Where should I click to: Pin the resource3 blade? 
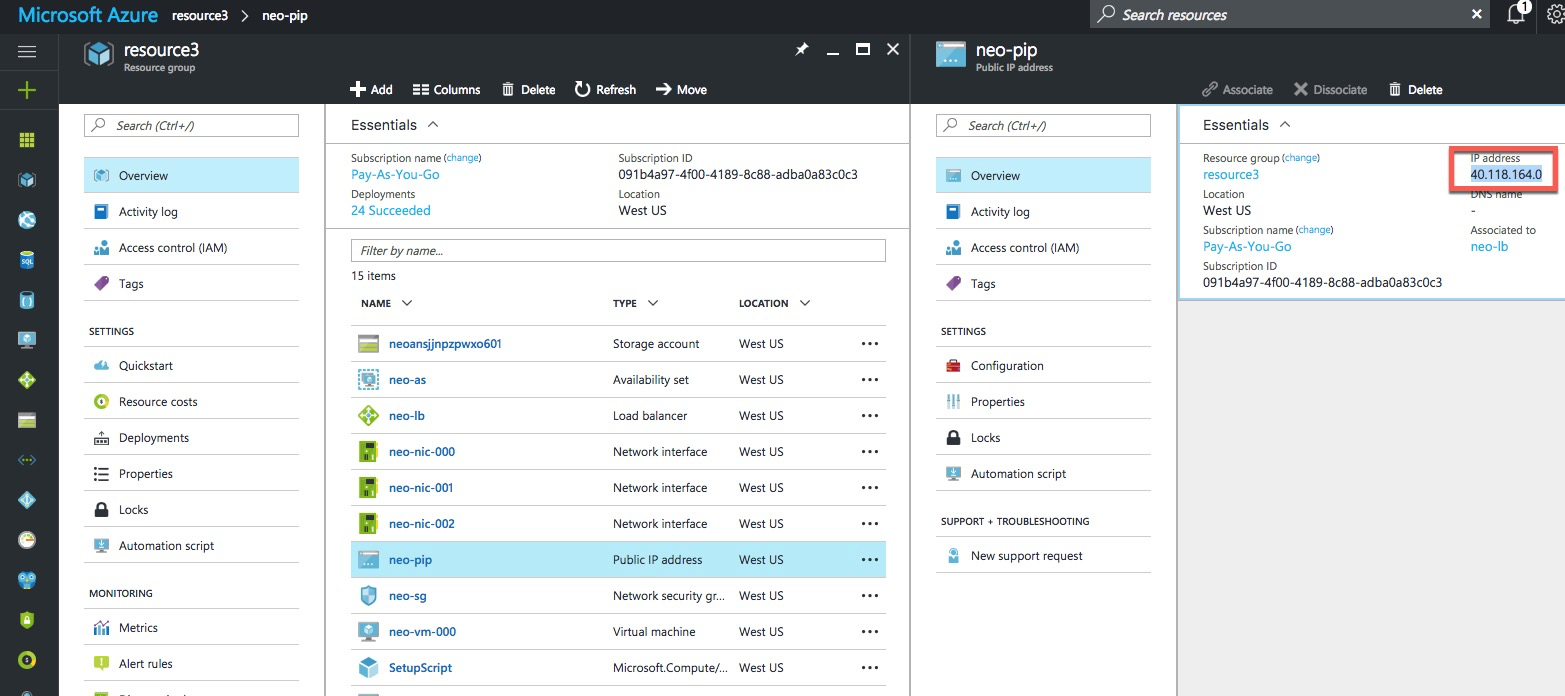point(802,50)
